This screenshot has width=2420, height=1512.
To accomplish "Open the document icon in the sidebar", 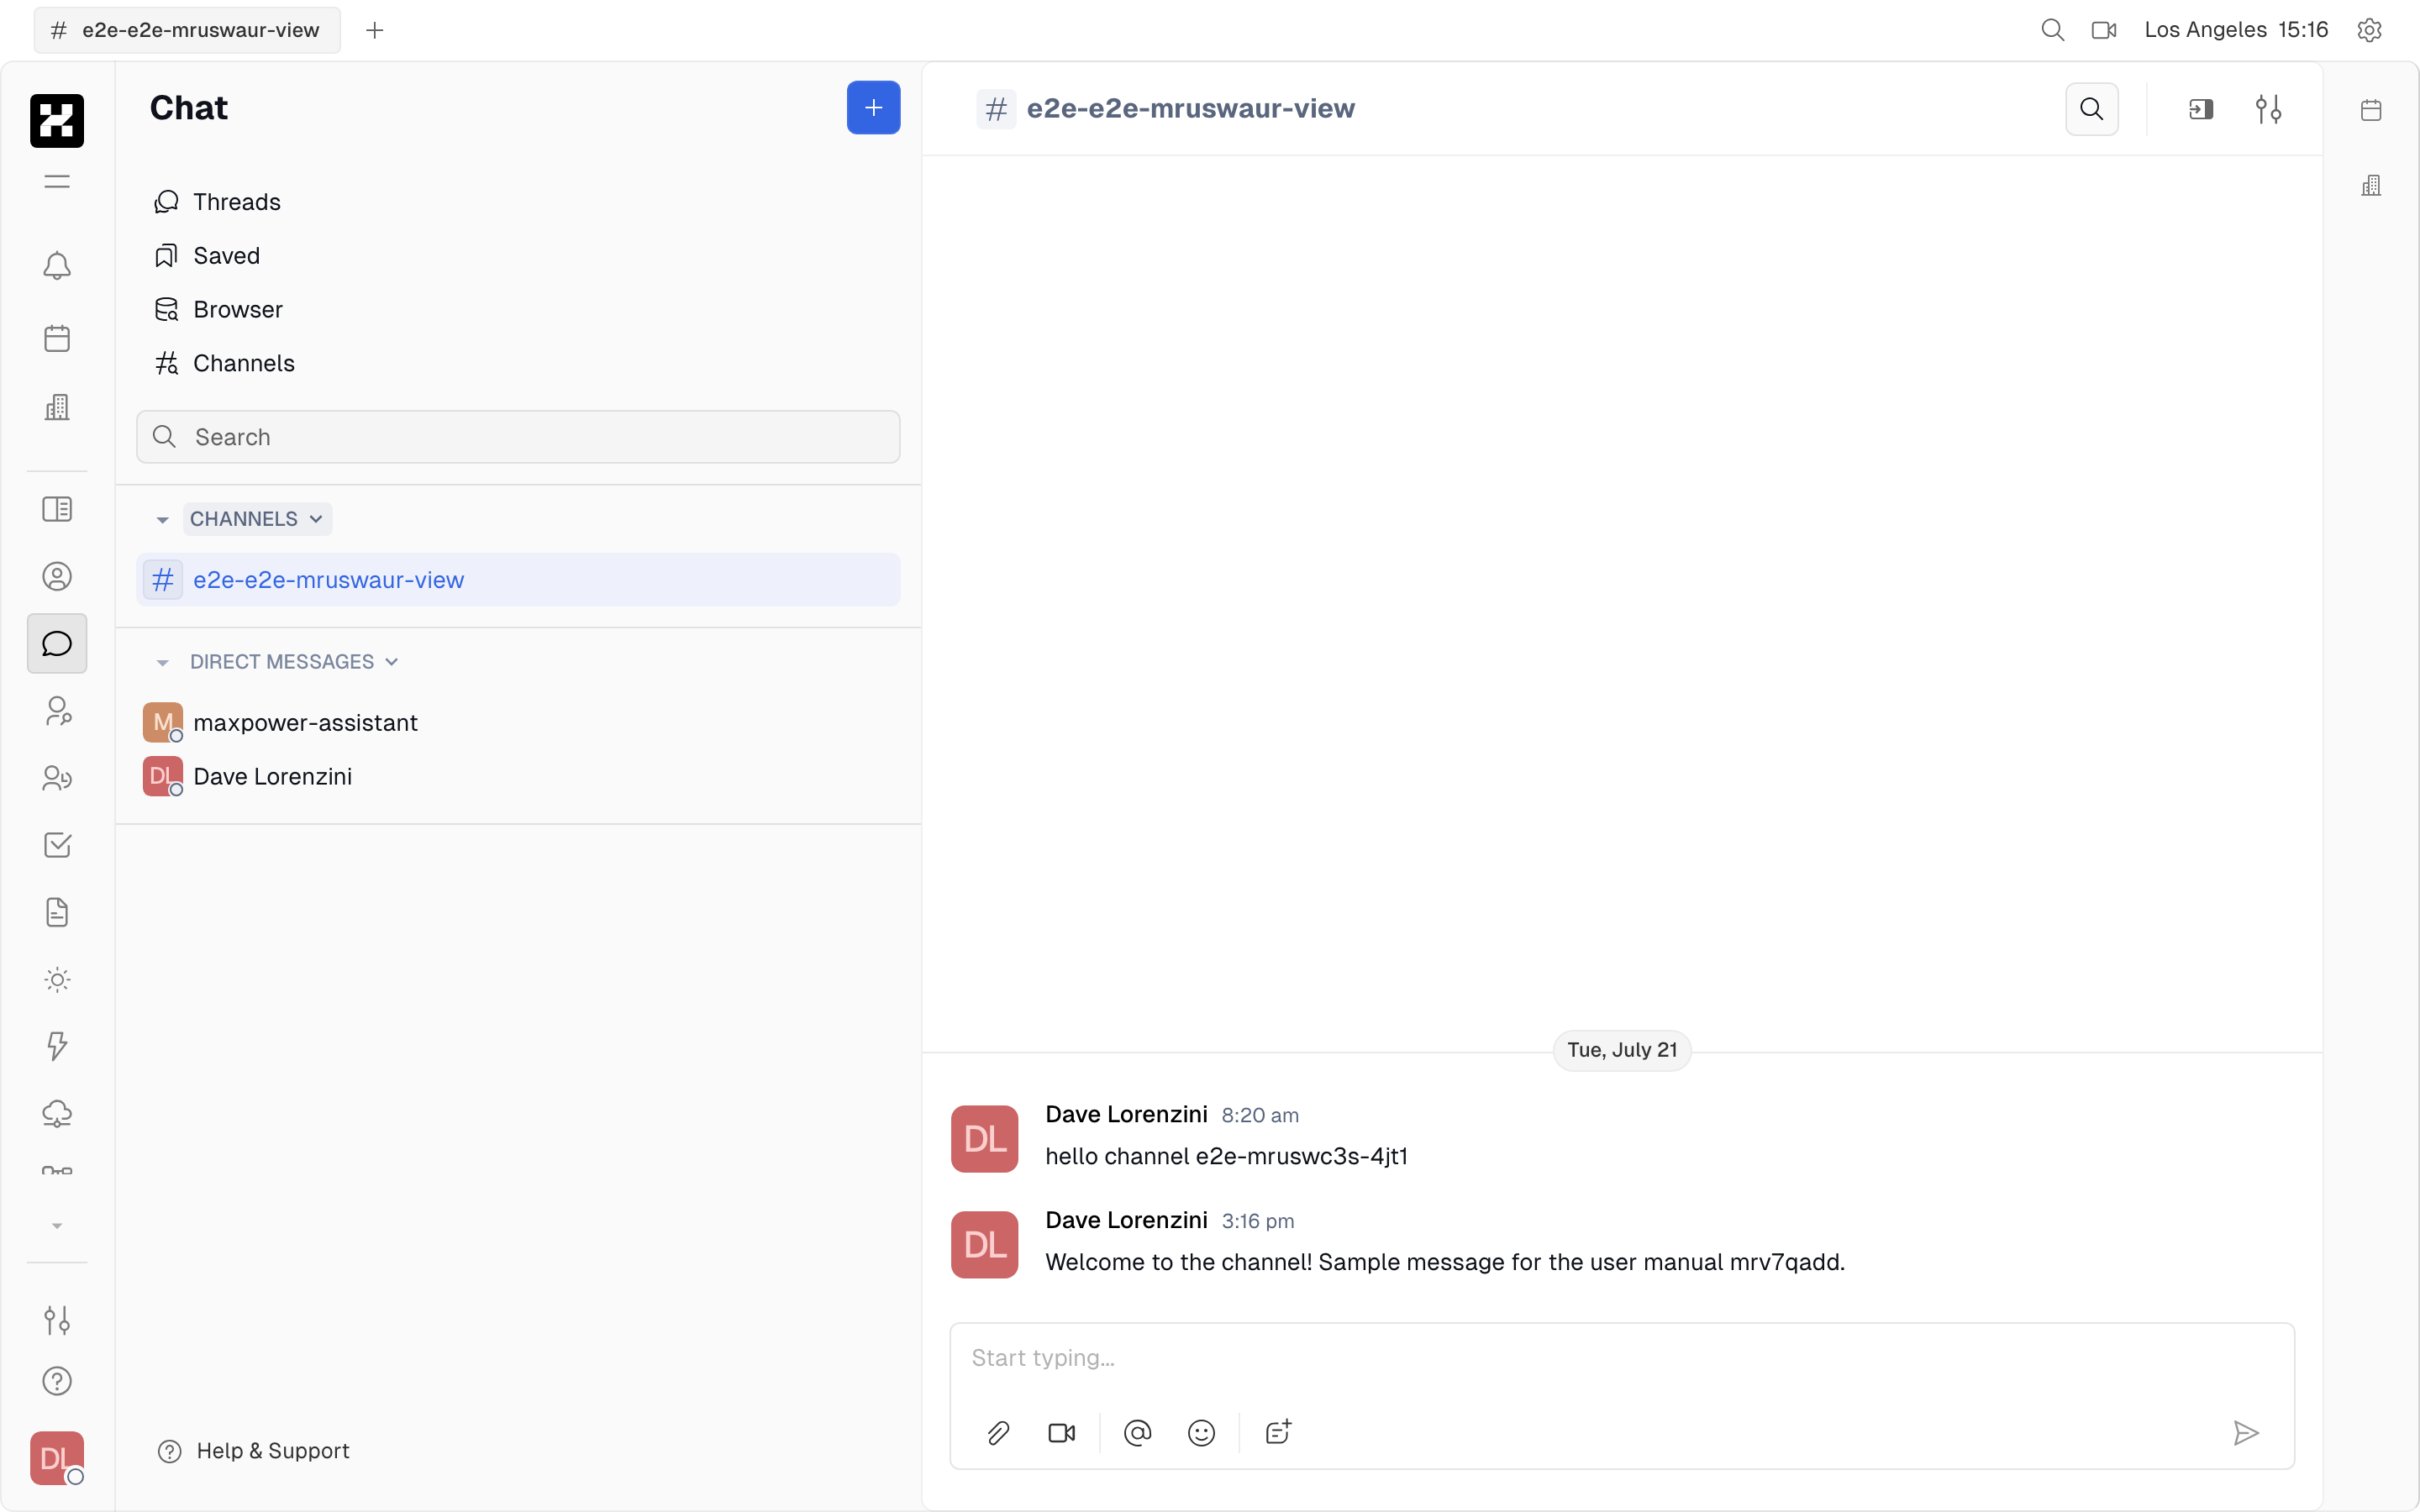I will coord(57,912).
